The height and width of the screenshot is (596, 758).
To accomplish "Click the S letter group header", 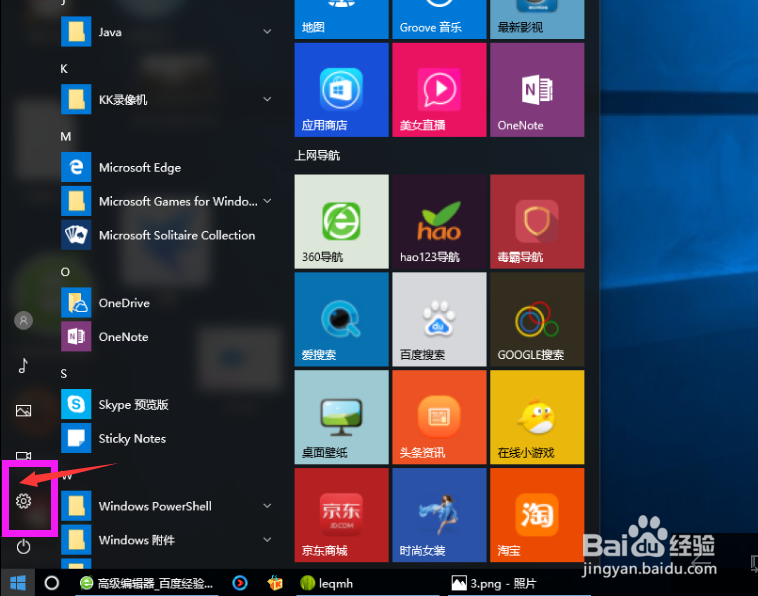I will 64,373.
